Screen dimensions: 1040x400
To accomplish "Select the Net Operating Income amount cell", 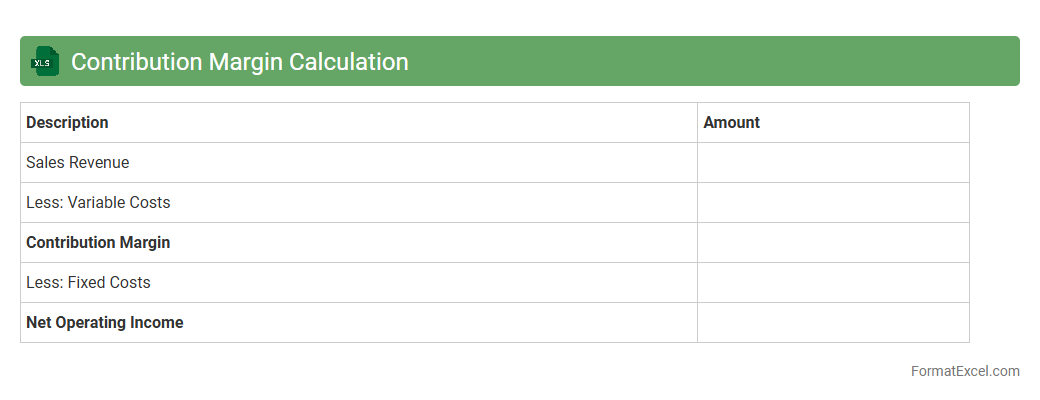I will 833,323.
